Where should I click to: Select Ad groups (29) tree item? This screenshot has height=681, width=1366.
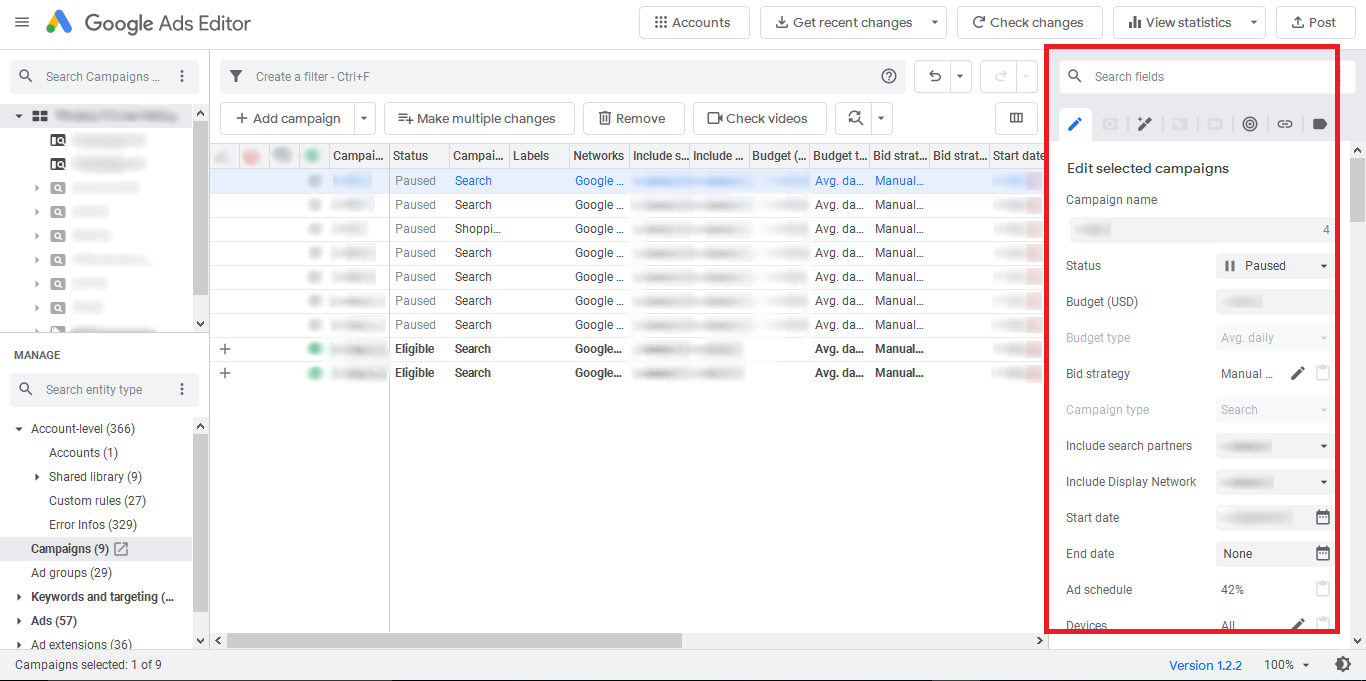tap(71, 573)
